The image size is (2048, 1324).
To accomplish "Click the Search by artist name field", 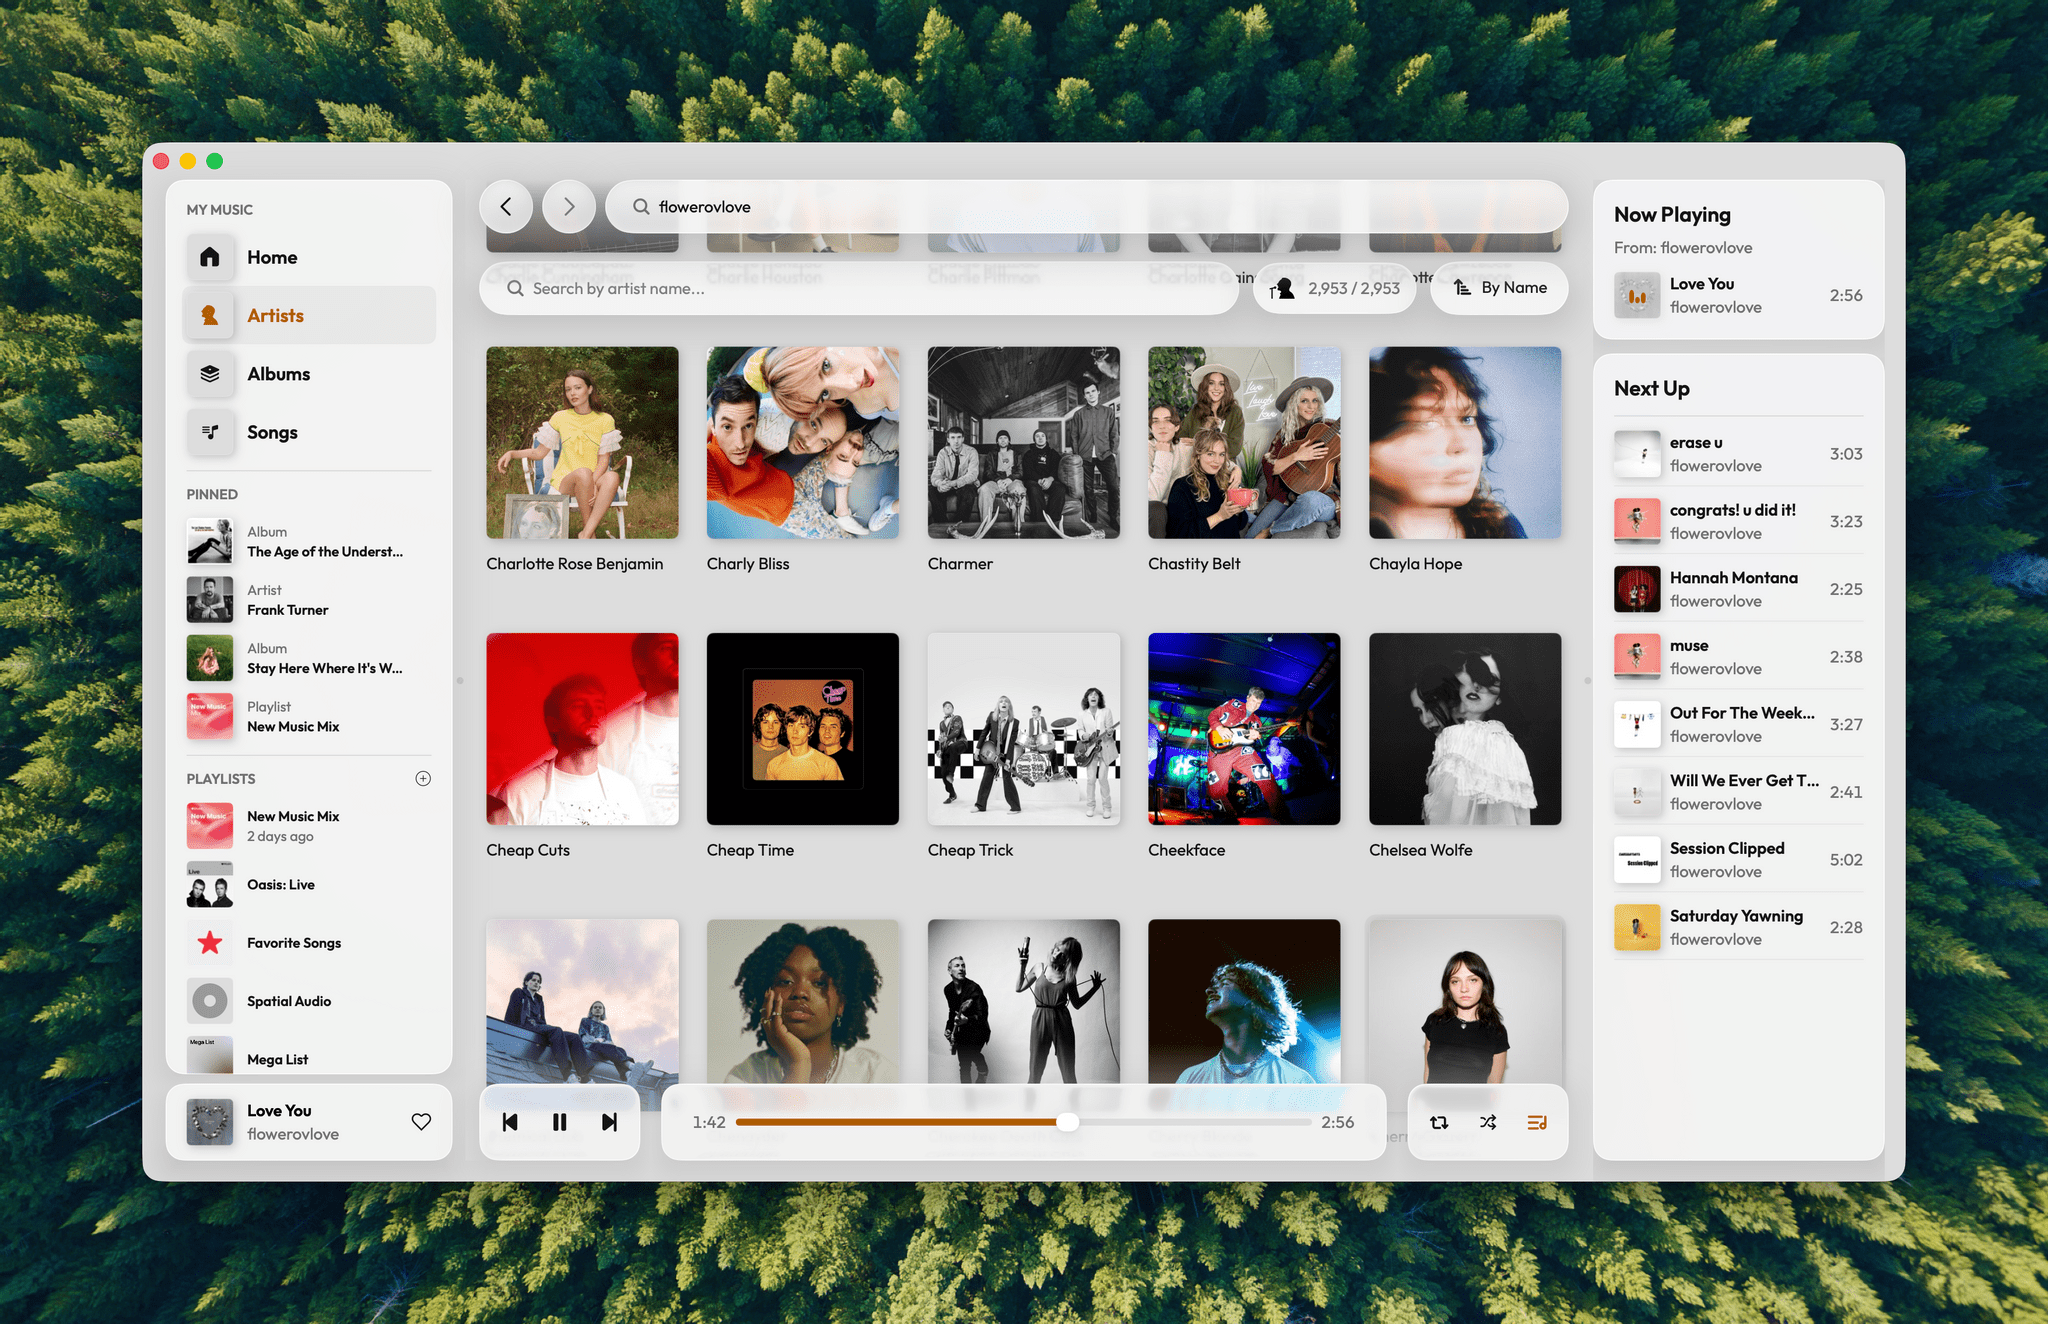I will click(860, 288).
